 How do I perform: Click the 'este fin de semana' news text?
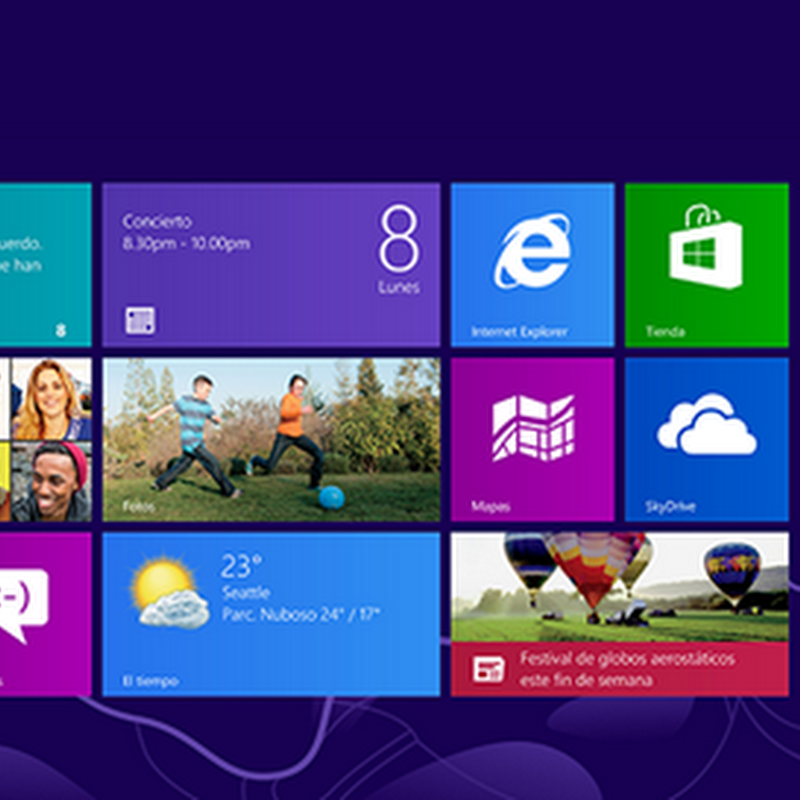coord(586,680)
